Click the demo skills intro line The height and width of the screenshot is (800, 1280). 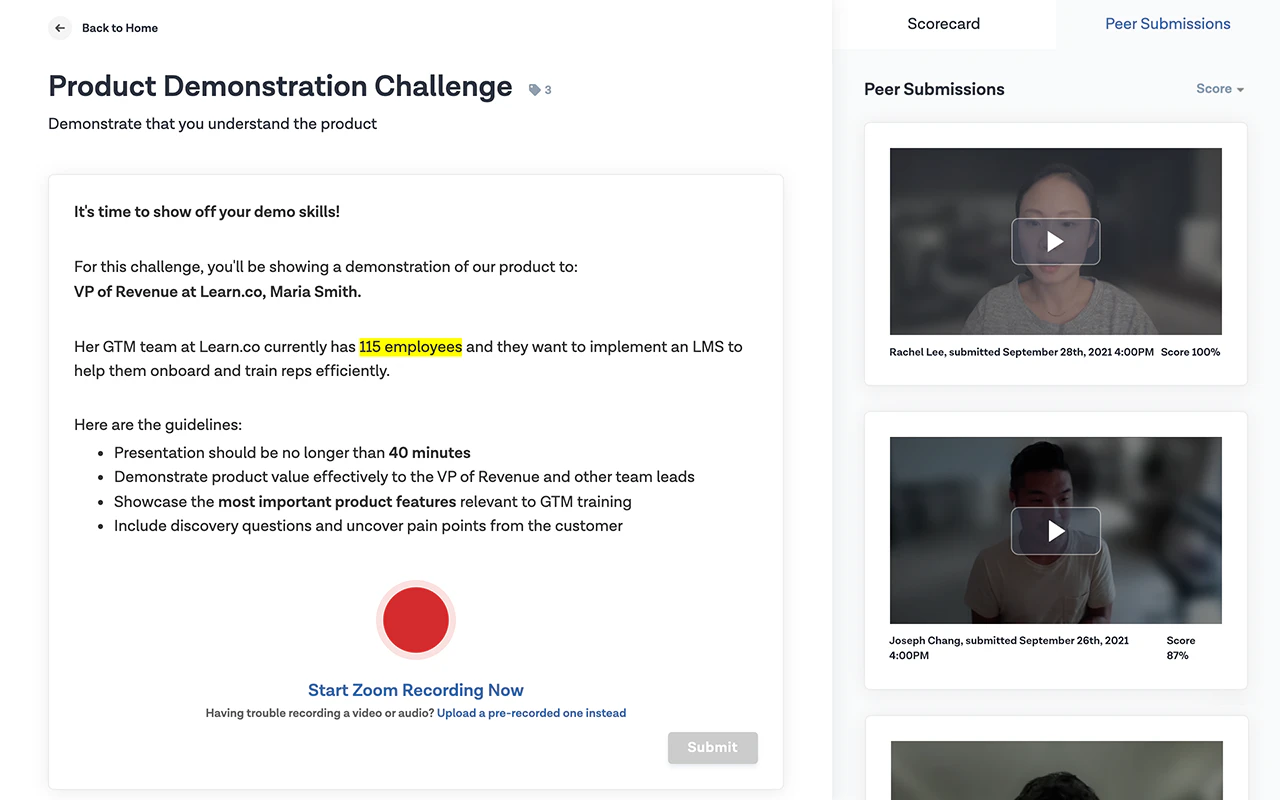pos(207,212)
